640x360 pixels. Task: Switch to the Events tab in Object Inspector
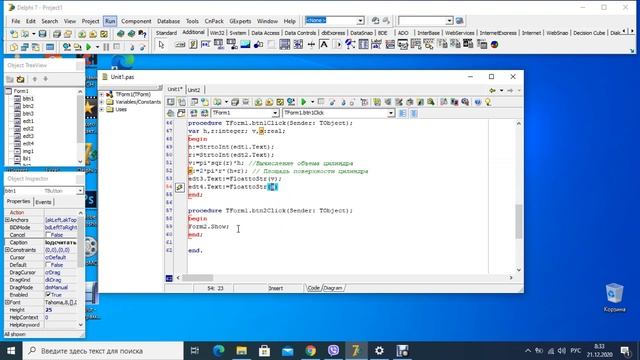click(x=43, y=202)
